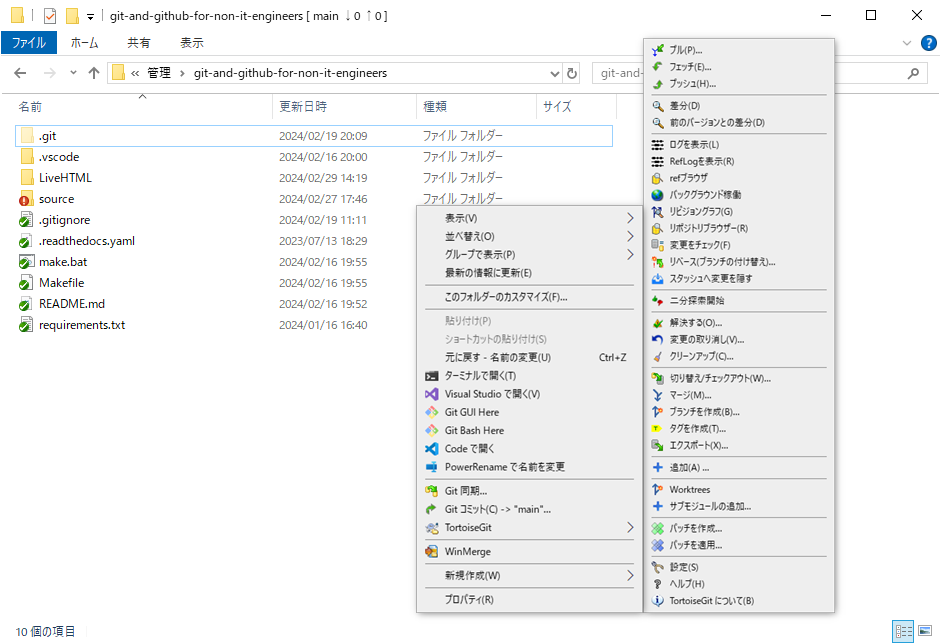Screen dimensions: 941x644
Task: Click the Back navigation arrow
Action: [x=20, y=73]
